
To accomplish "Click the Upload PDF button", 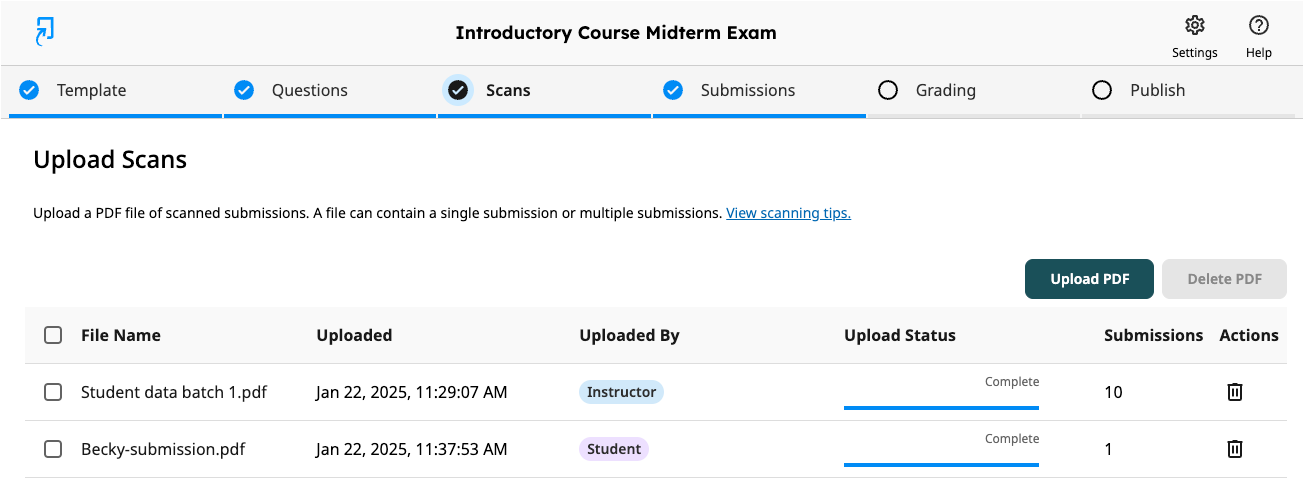I will click(1090, 279).
